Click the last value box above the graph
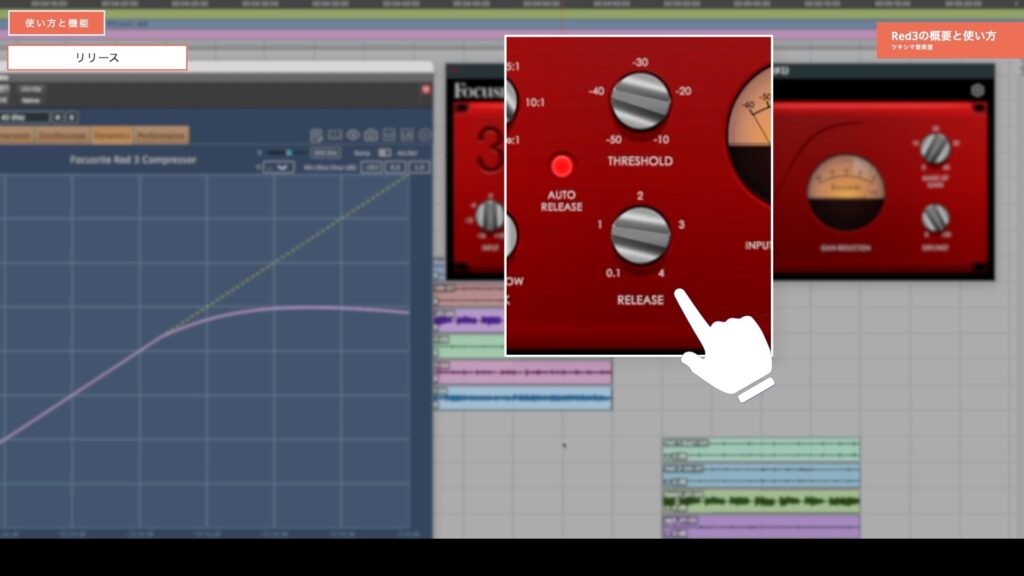The width and height of the screenshot is (1024, 576). pos(419,168)
